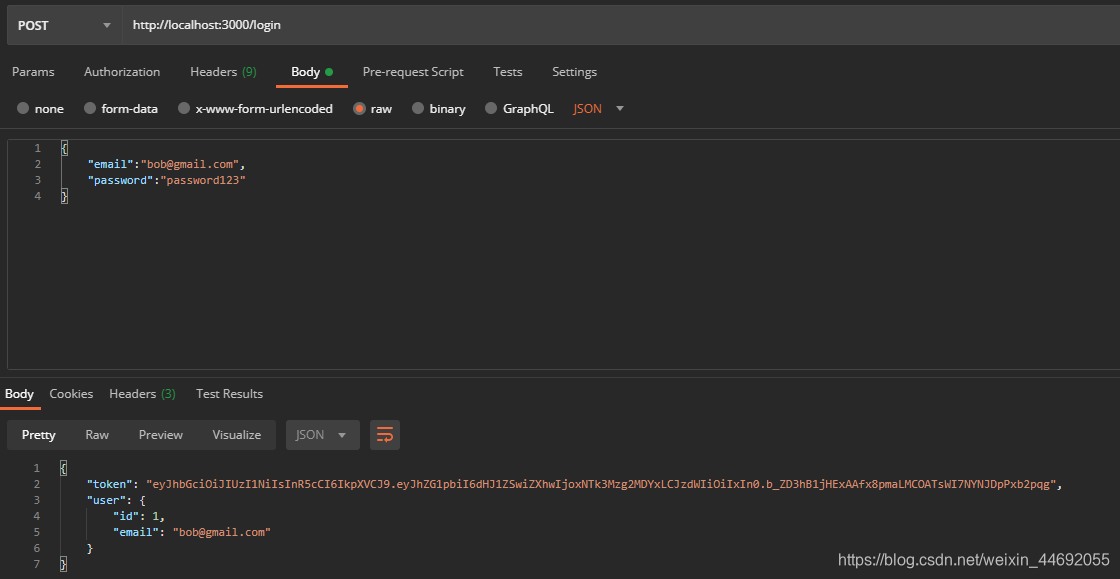Screen dimensions: 1120x579
Task: Click the response "email" value bob@gmail.com
Action: pyautogui.click(x=222, y=532)
